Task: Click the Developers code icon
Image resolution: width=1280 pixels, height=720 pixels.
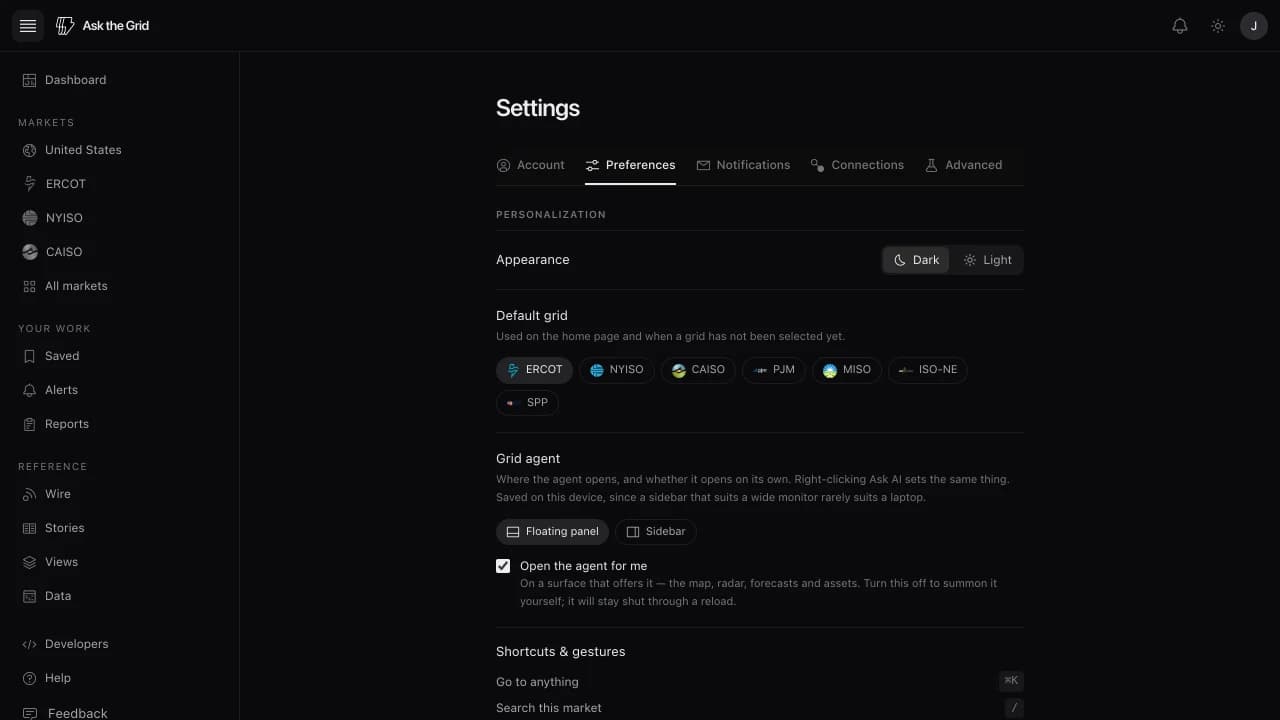Action: click(x=30, y=644)
